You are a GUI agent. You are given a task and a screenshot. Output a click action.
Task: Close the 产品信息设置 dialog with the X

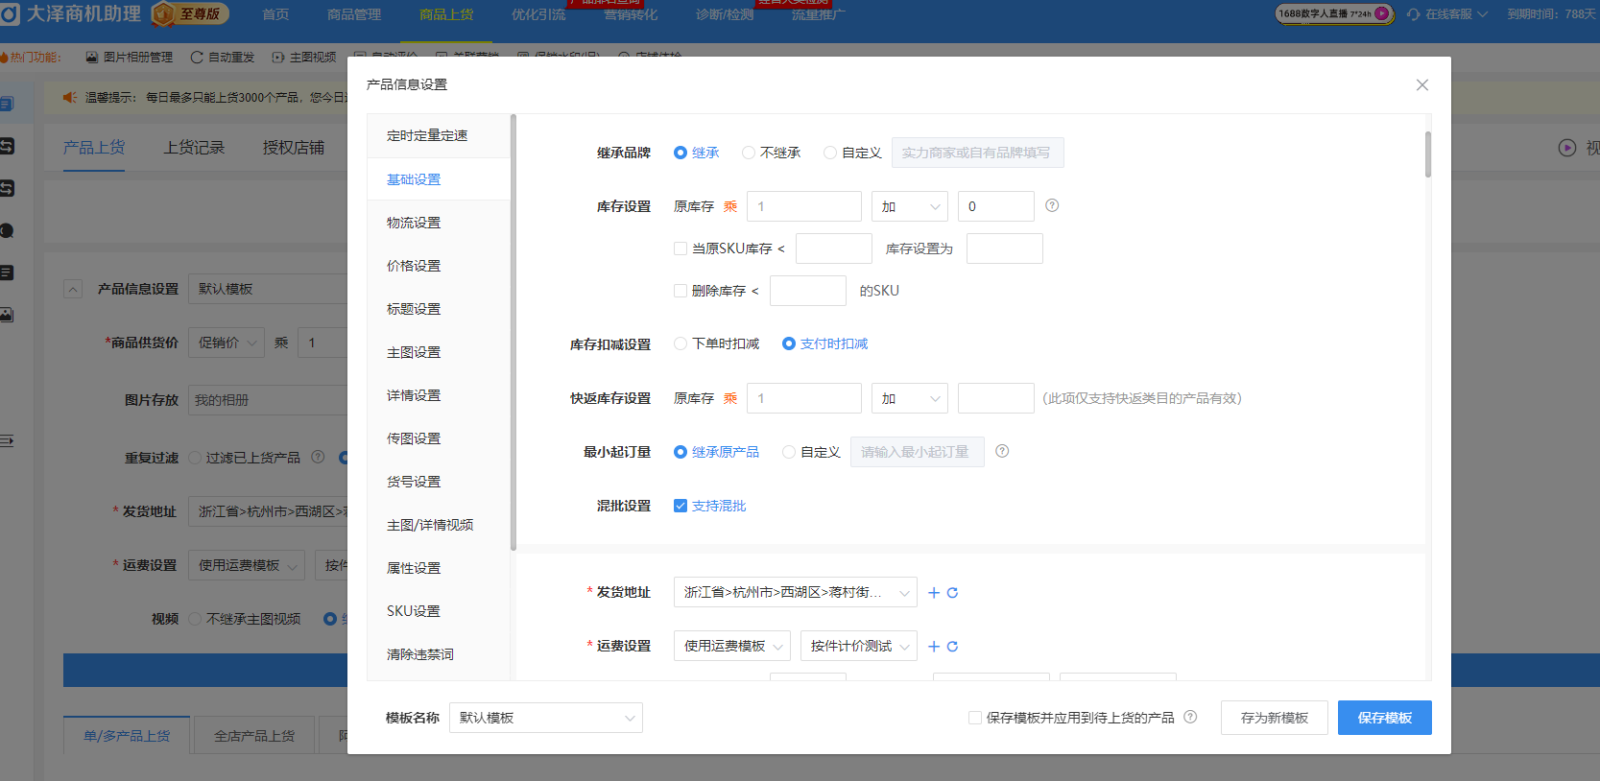(x=1422, y=85)
